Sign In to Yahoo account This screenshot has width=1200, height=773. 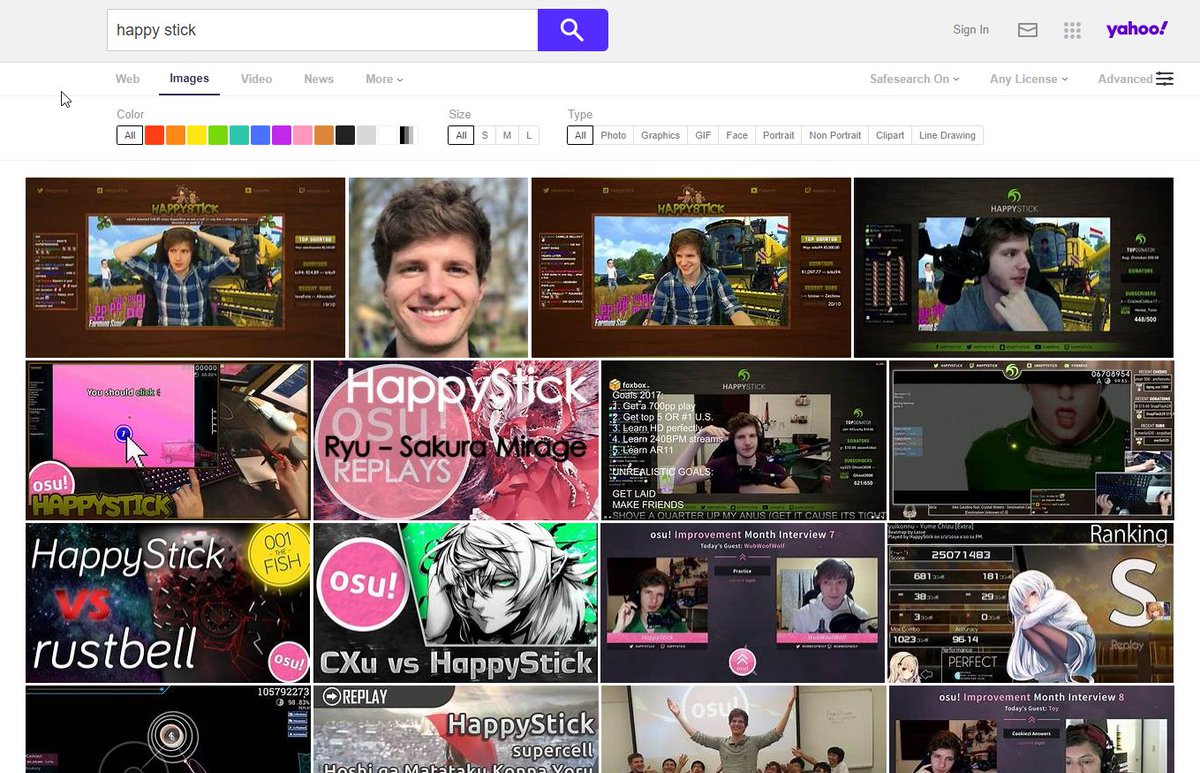pyautogui.click(x=971, y=30)
